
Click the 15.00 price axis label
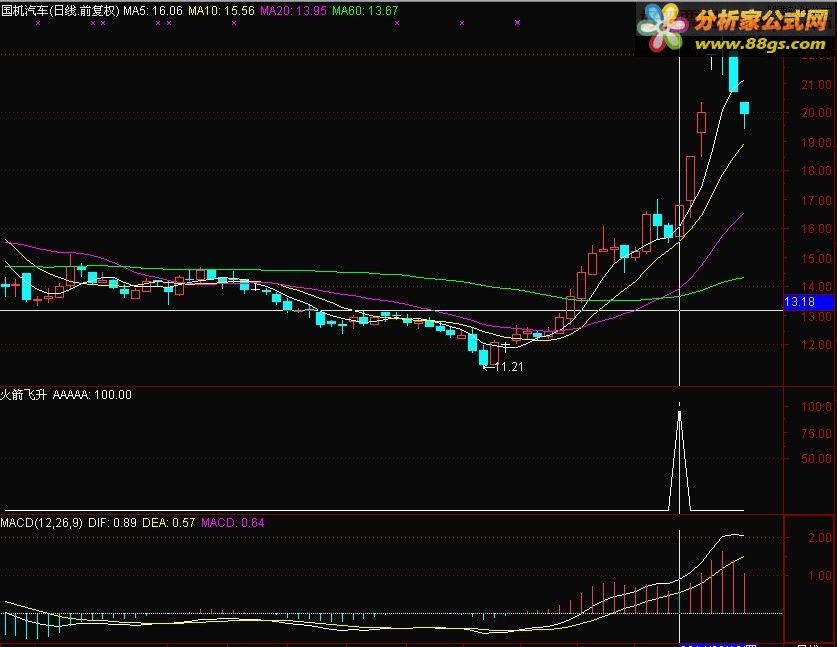(816, 258)
